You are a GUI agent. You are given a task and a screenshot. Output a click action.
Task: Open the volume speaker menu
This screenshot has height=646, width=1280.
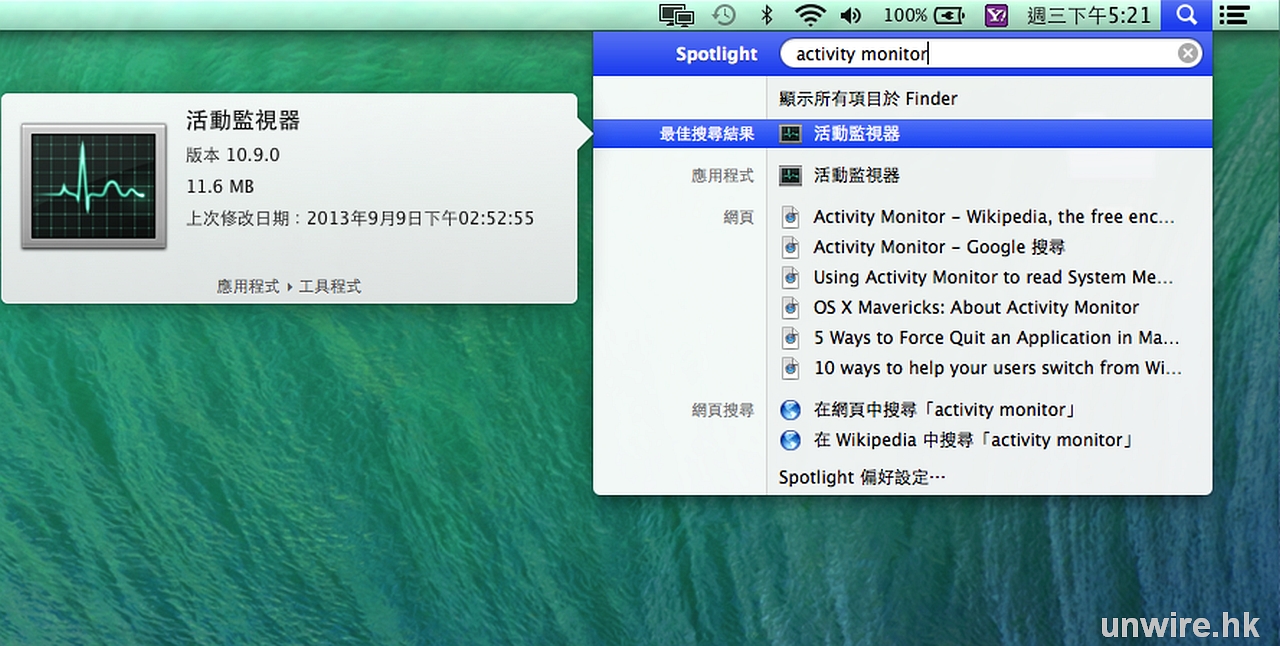click(851, 15)
